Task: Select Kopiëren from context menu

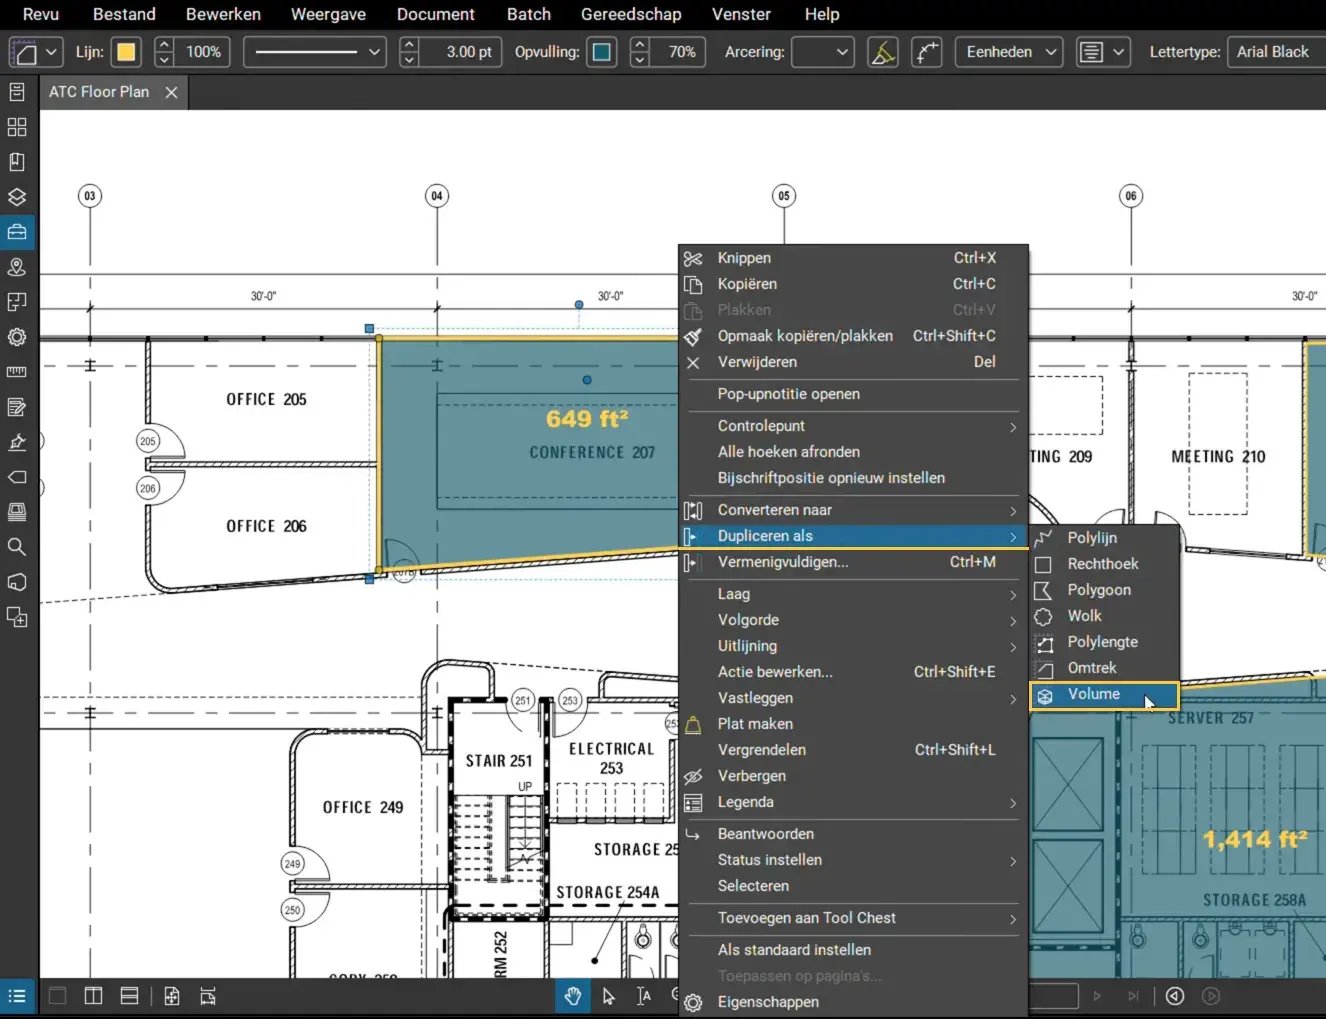Action: (x=853, y=284)
